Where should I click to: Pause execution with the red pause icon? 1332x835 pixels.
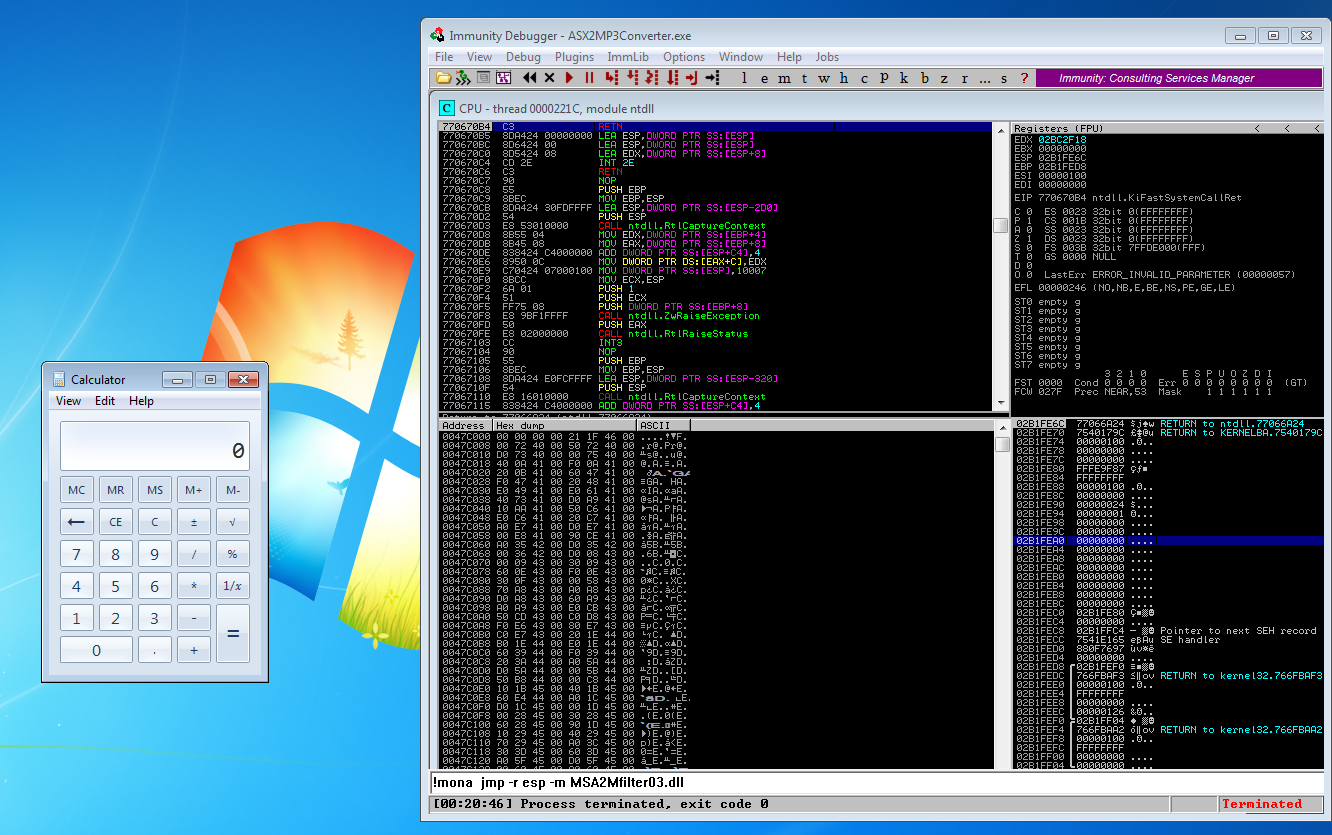589,77
